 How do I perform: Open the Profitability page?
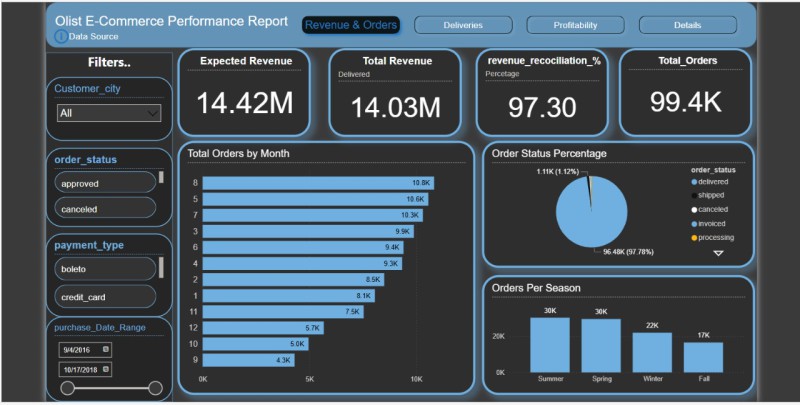[x=575, y=25]
